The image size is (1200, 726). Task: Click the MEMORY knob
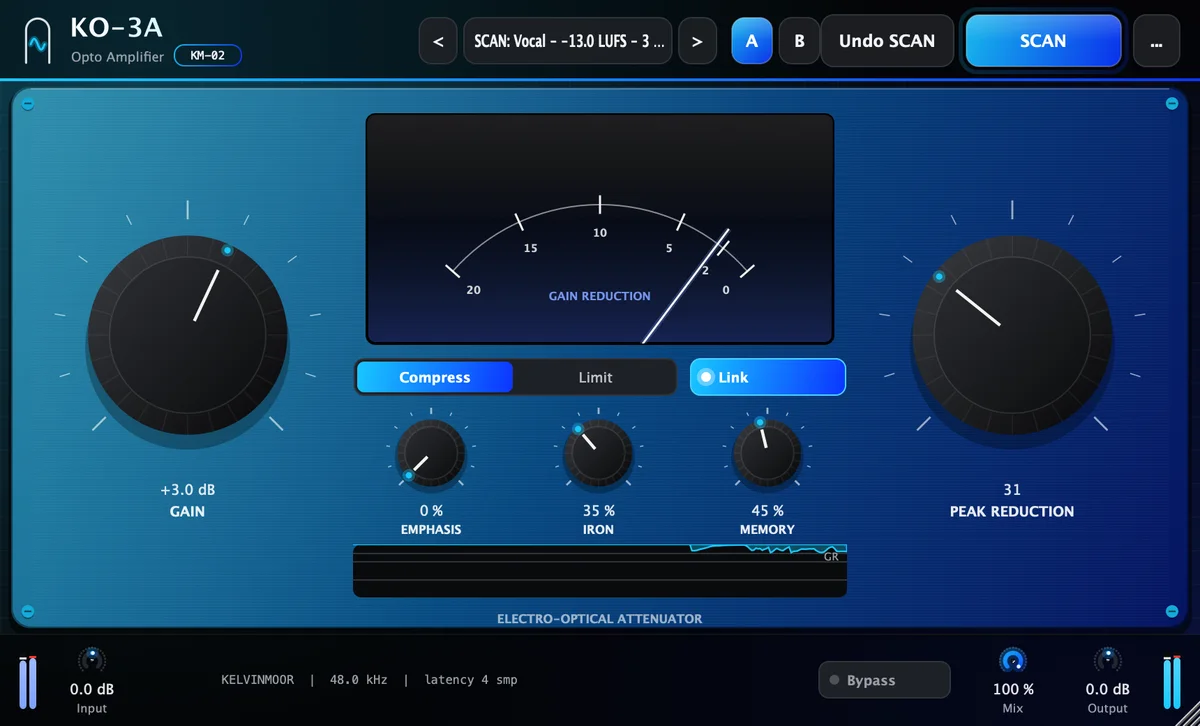tap(767, 453)
